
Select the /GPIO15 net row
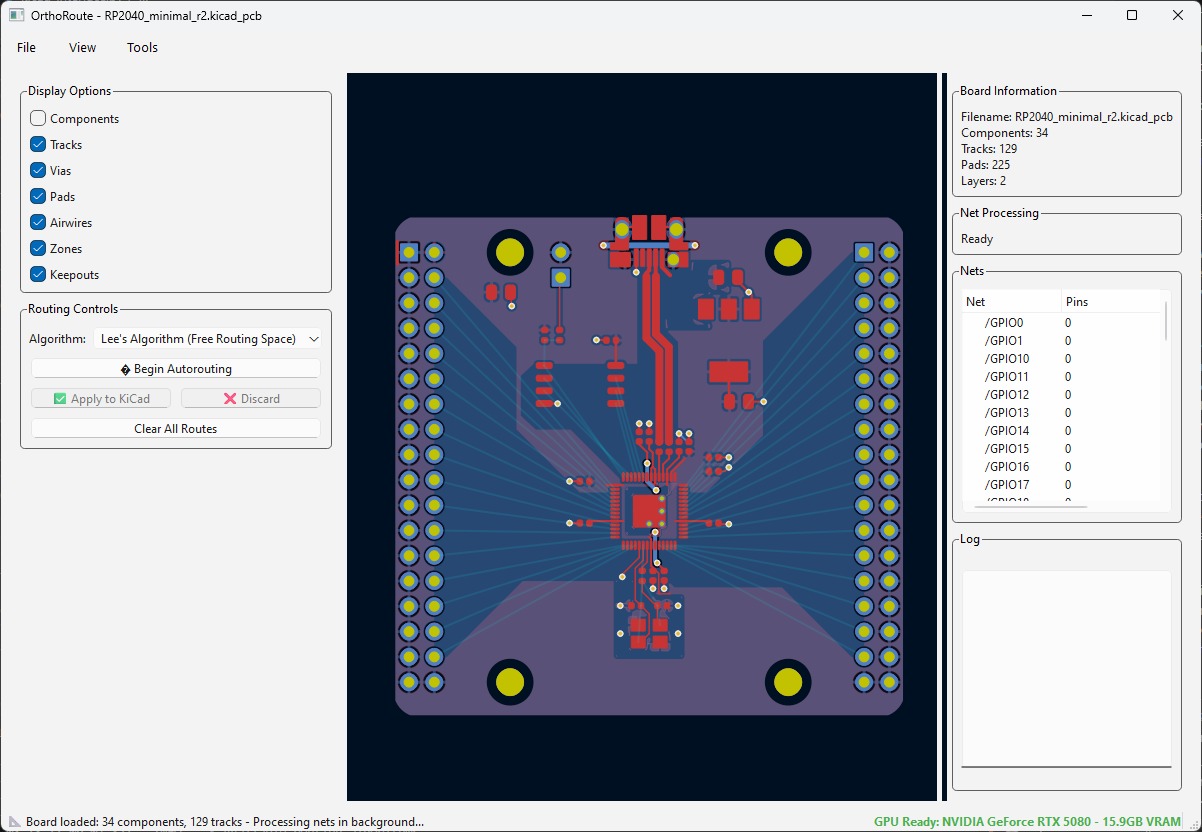(x=1060, y=449)
